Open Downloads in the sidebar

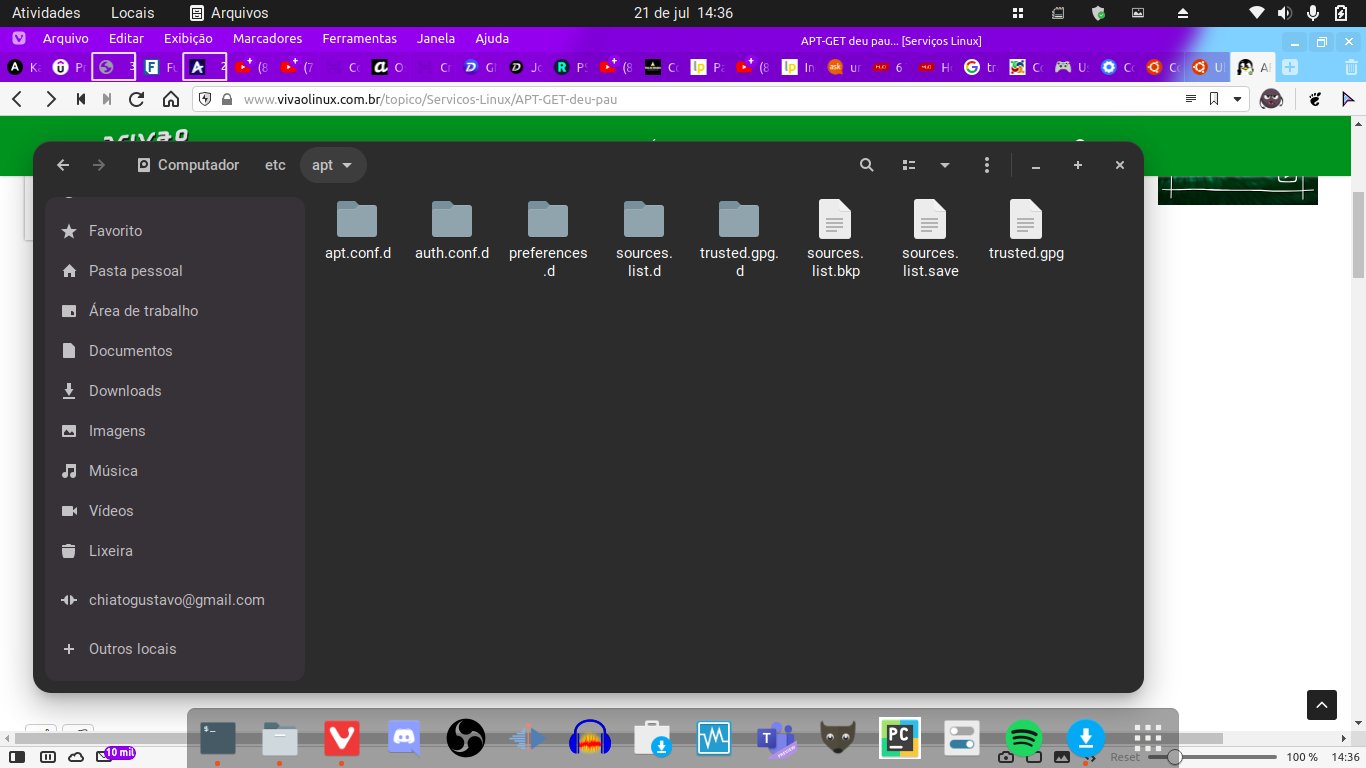(x=125, y=391)
